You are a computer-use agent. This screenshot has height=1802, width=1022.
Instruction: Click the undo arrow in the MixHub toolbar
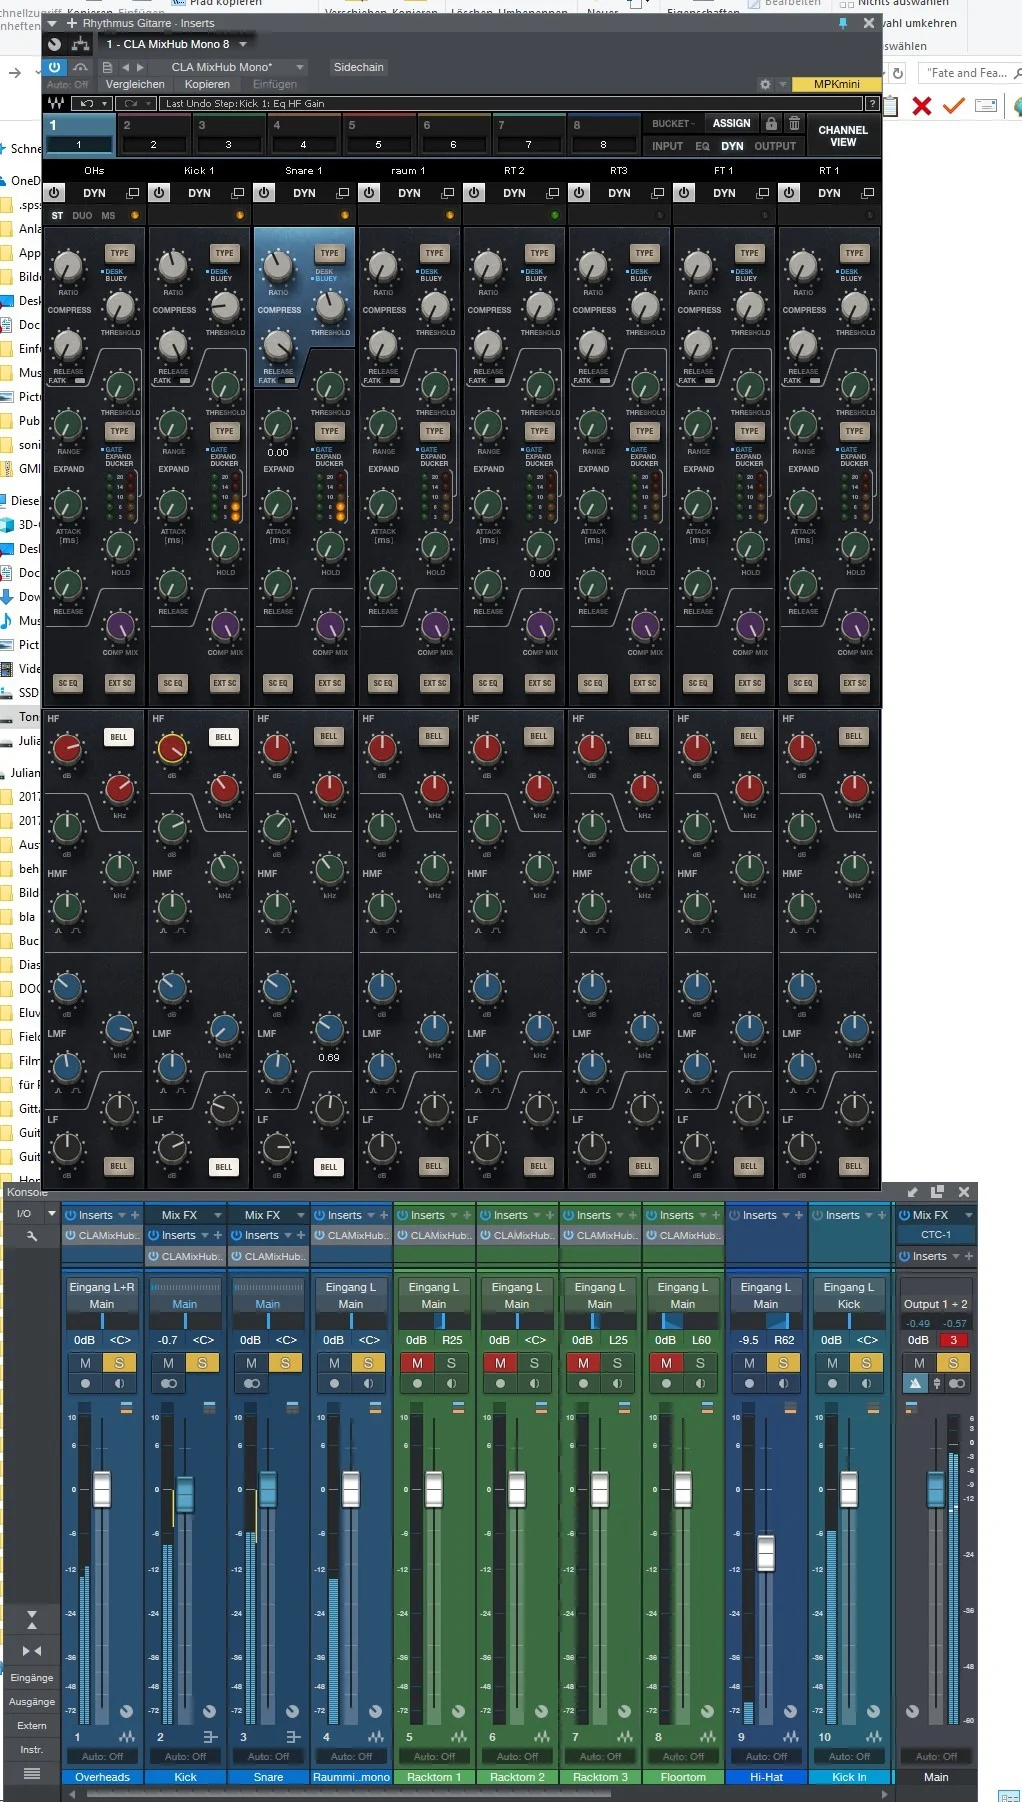pyautogui.click(x=87, y=103)
